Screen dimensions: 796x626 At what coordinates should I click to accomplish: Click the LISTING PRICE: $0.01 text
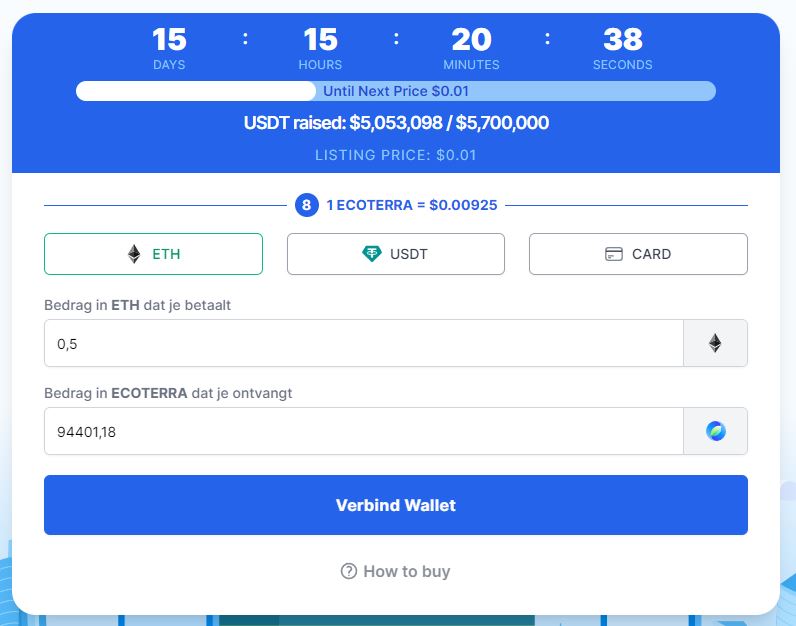pyautogui.click(x=396, y=155)
